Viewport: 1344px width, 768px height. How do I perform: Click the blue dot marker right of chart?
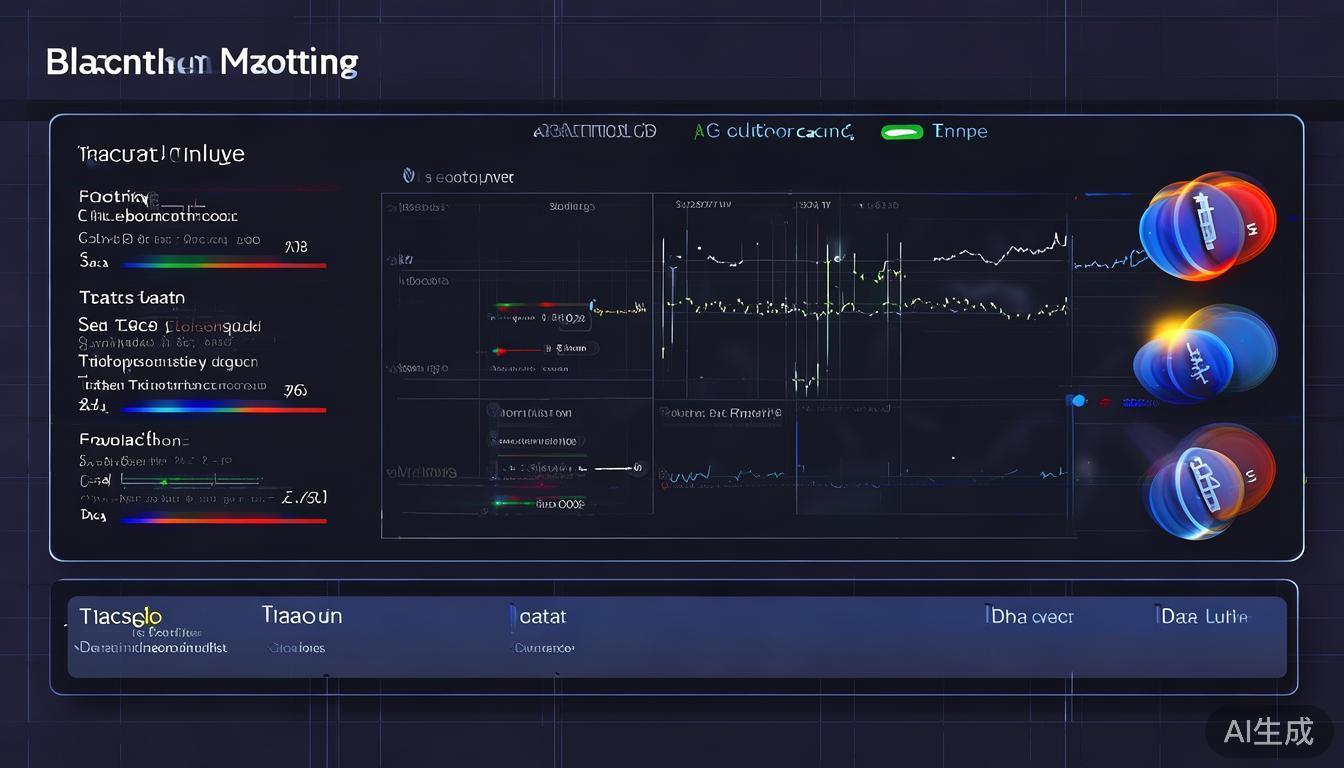[x=1077, y=401]
